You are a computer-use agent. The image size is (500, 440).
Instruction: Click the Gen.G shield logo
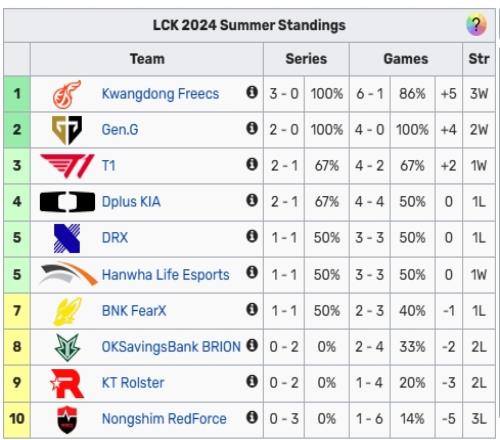coord(67,130)
